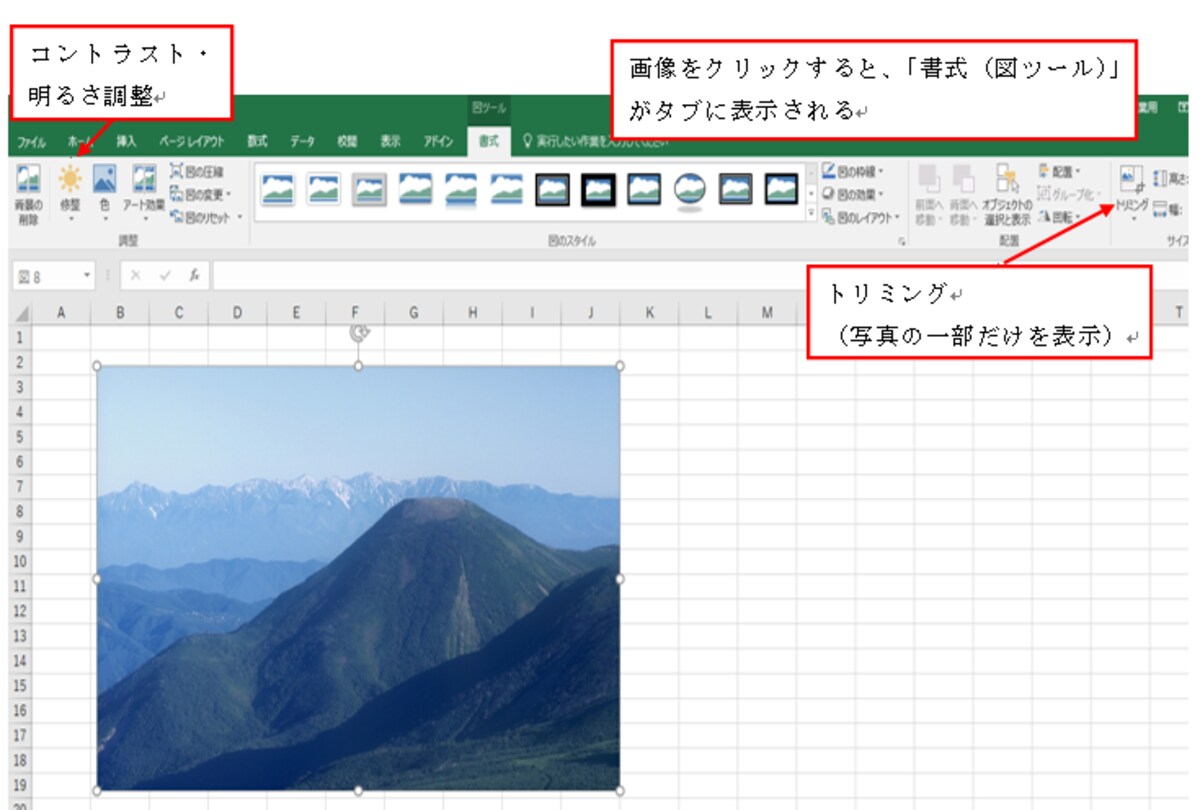Open the トリミング dropdown arrow
The width and height of the screenshot is (1200, 810).
tap(1134, 218)
